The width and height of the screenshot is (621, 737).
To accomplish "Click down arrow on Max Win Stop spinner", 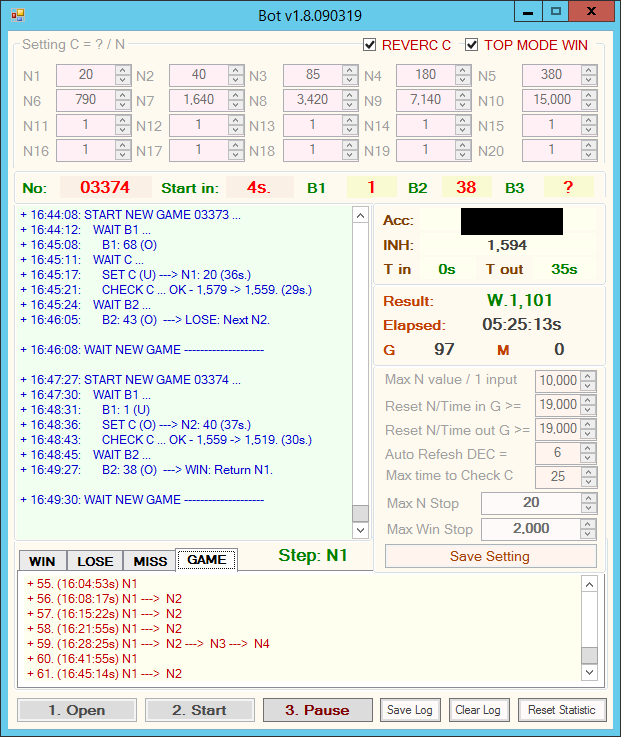I will coord(588,533).
